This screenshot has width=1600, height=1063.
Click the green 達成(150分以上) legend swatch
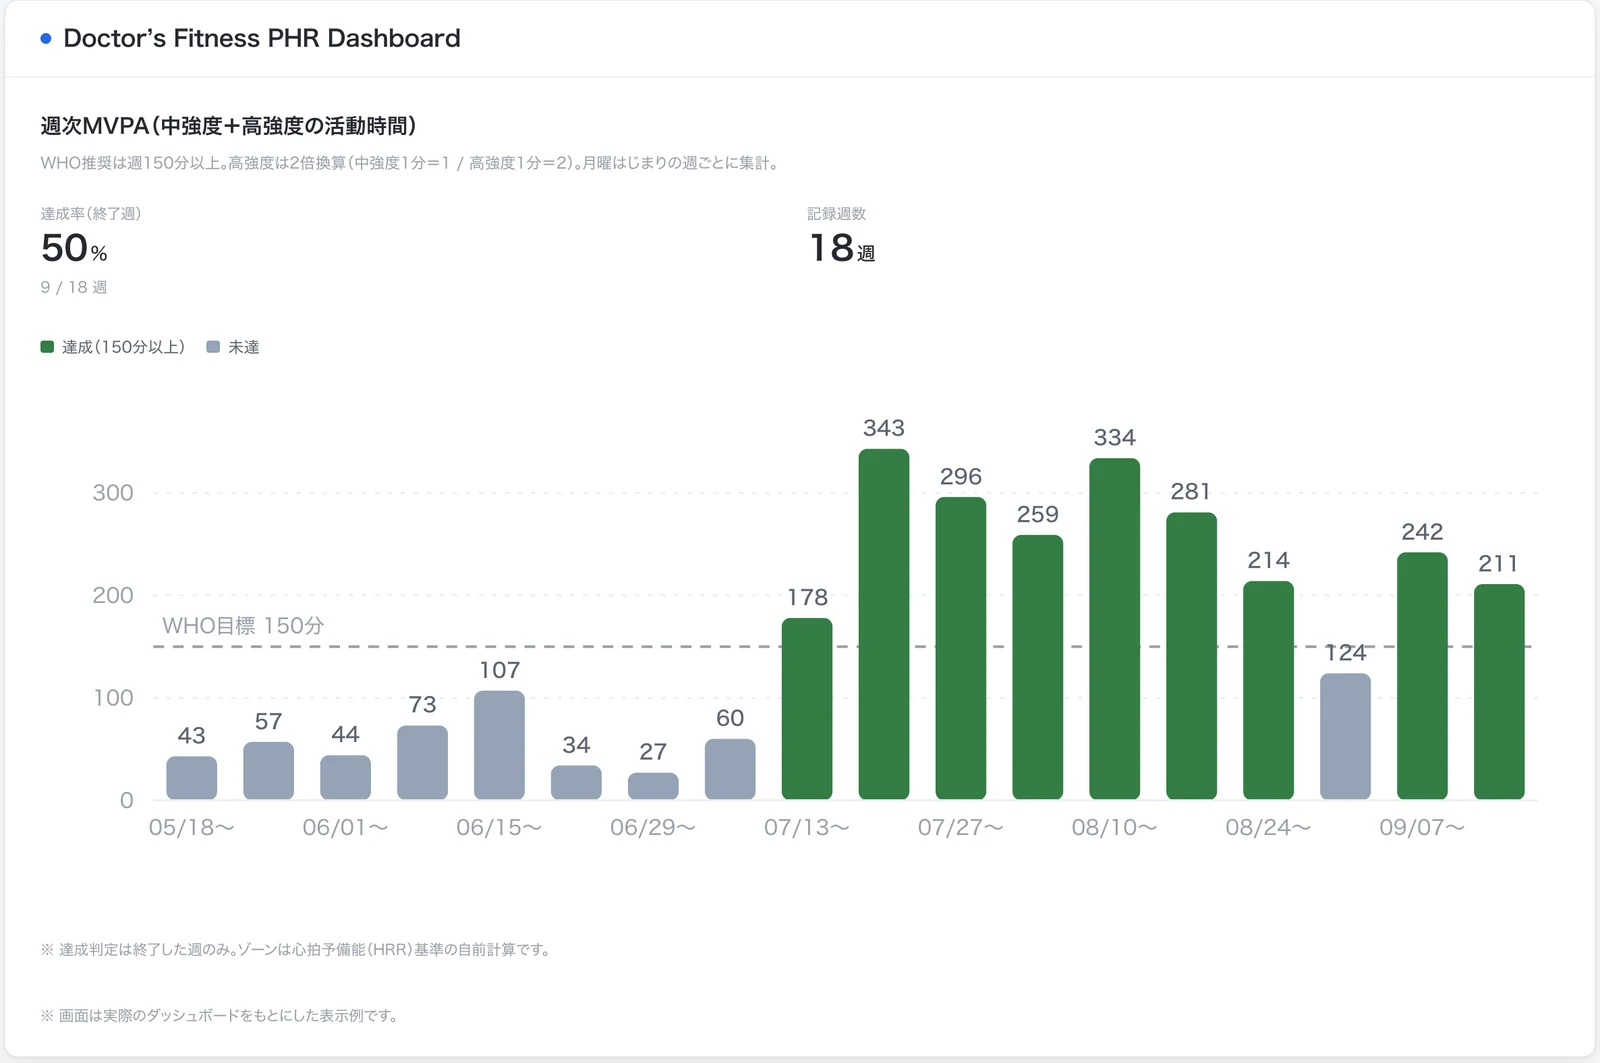[47, 347]
